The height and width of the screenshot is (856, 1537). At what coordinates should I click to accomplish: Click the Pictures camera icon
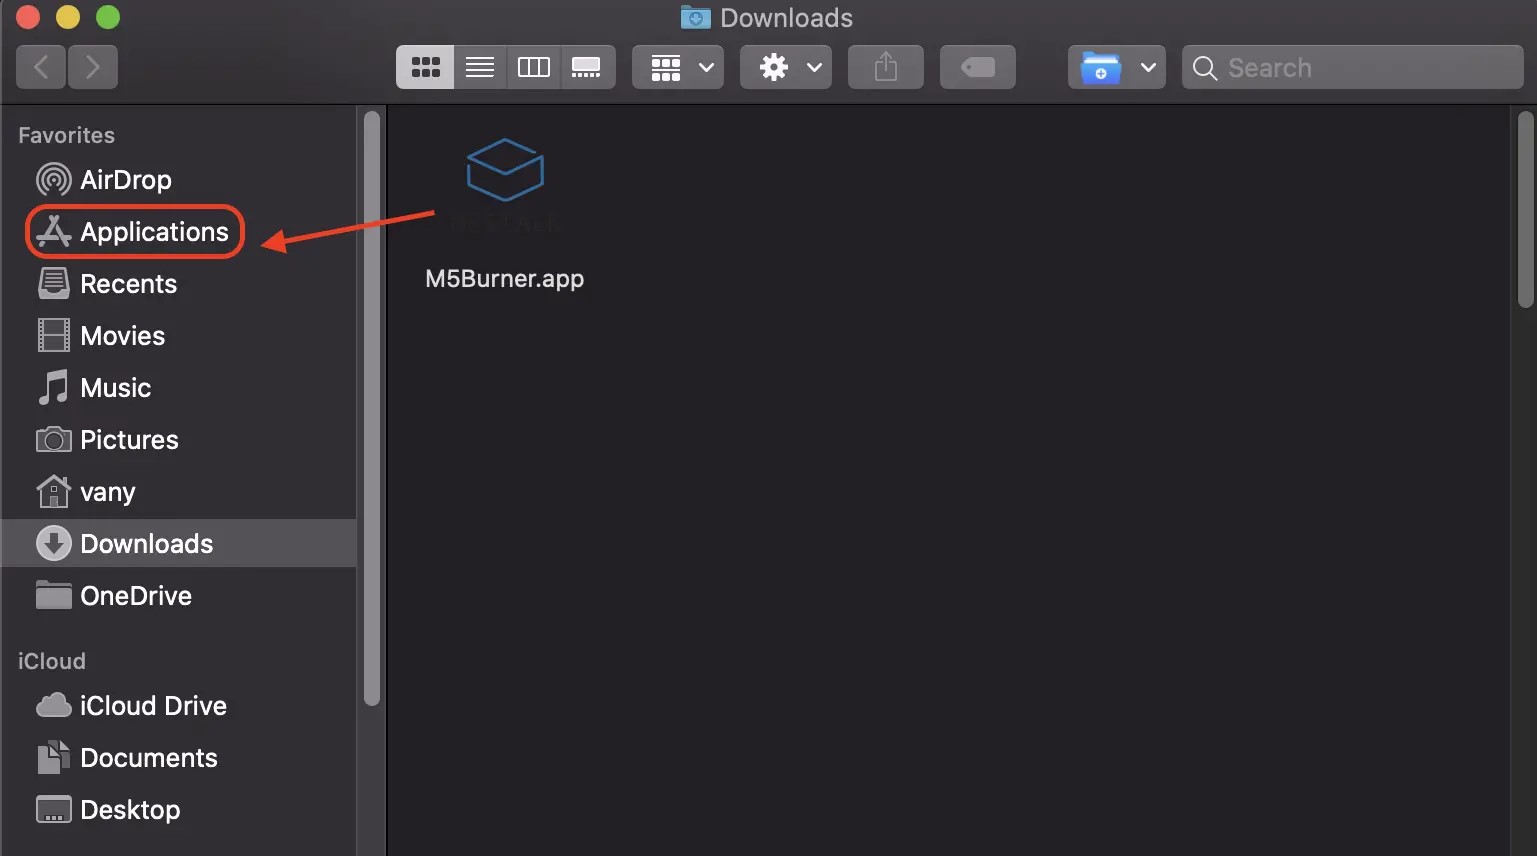coord(53,440)
